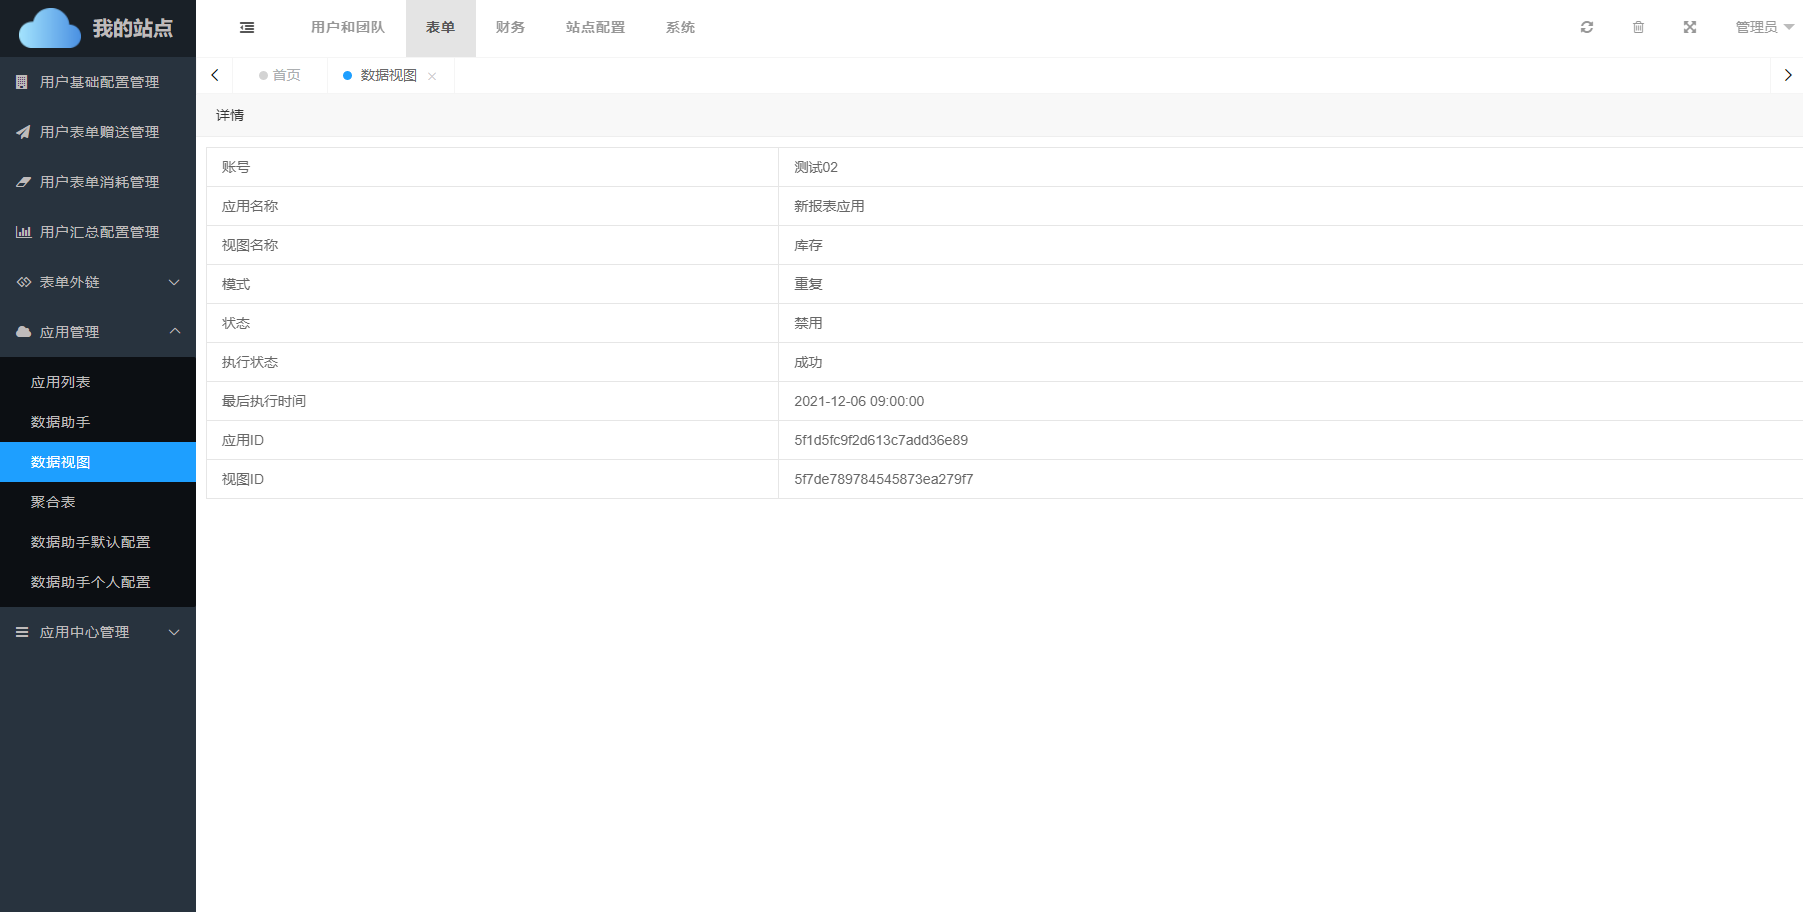The image size is (1803, 912).
Task: Open the 财务 top menu
Action: point(510,27)
